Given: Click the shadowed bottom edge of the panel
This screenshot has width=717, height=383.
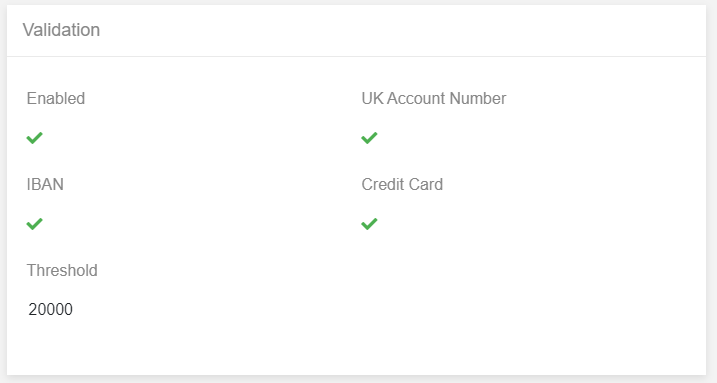Looking at the screenshot, I should click(x=356, y=376).
